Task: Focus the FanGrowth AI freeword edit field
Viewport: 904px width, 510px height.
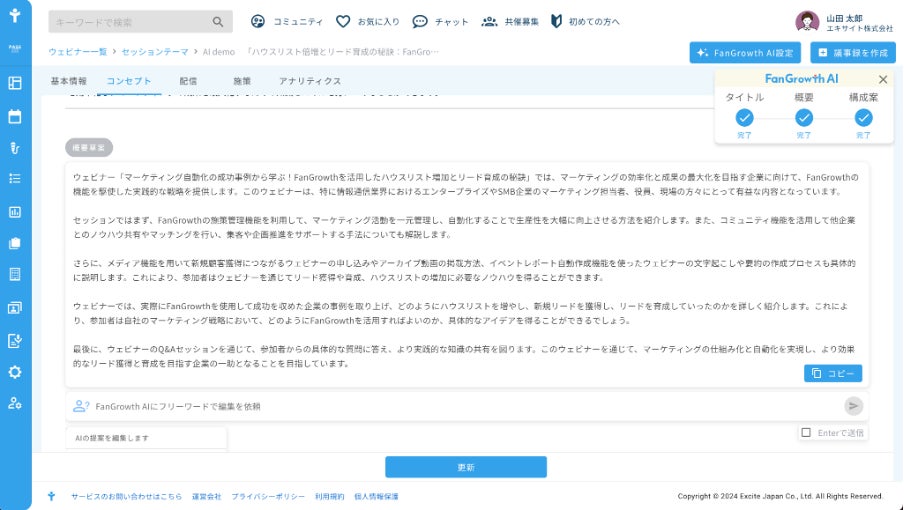Action: (x=455, y=406)
